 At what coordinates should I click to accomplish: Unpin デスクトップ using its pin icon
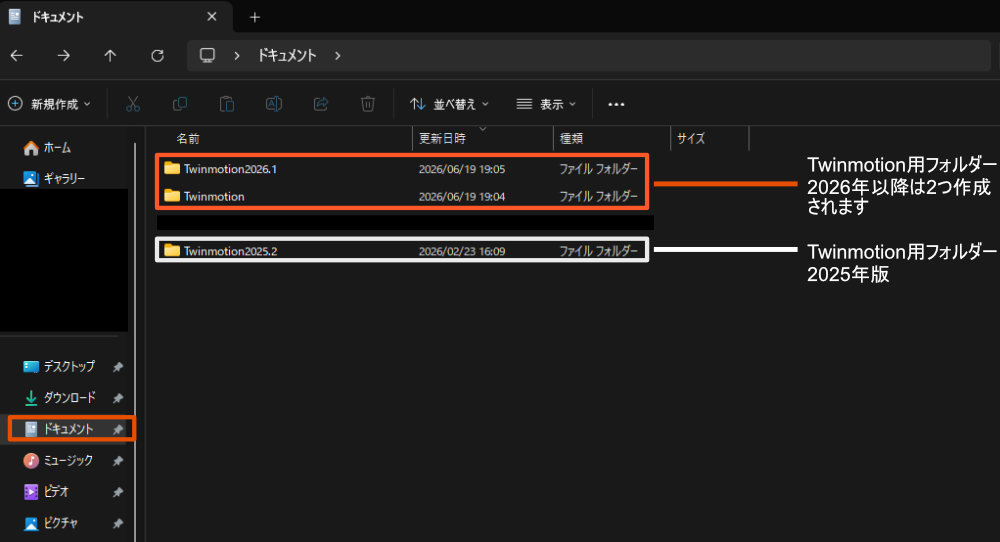[x=118, y=367]
